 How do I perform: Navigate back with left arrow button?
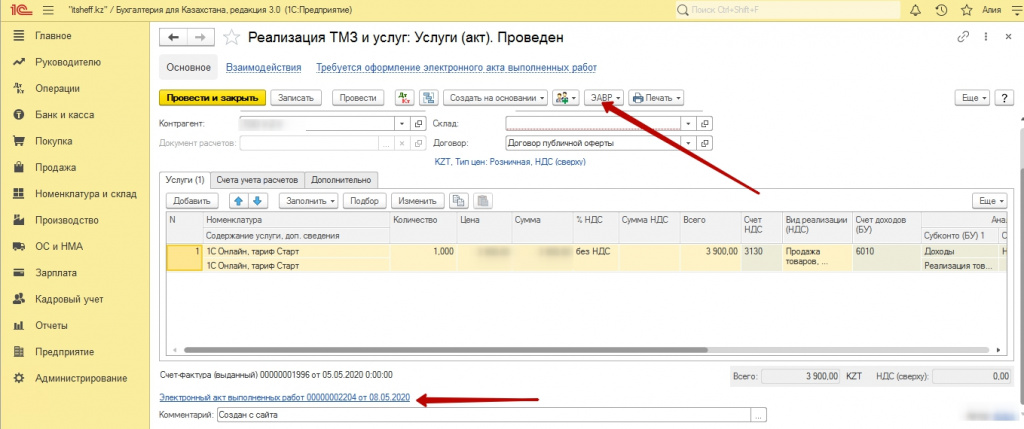[173, 38]
